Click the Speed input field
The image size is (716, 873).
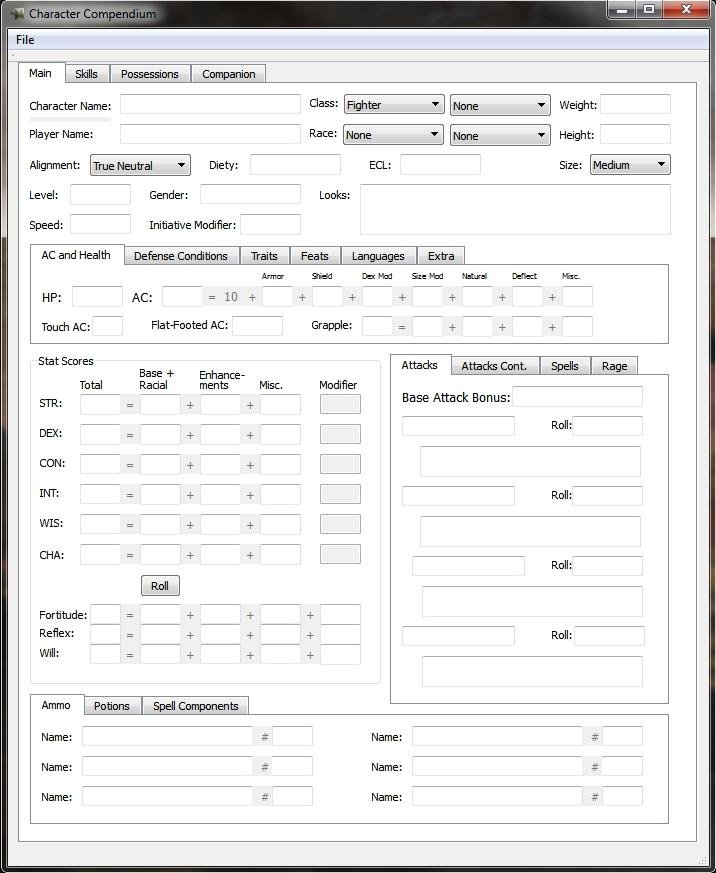click(x=100, y=224)
